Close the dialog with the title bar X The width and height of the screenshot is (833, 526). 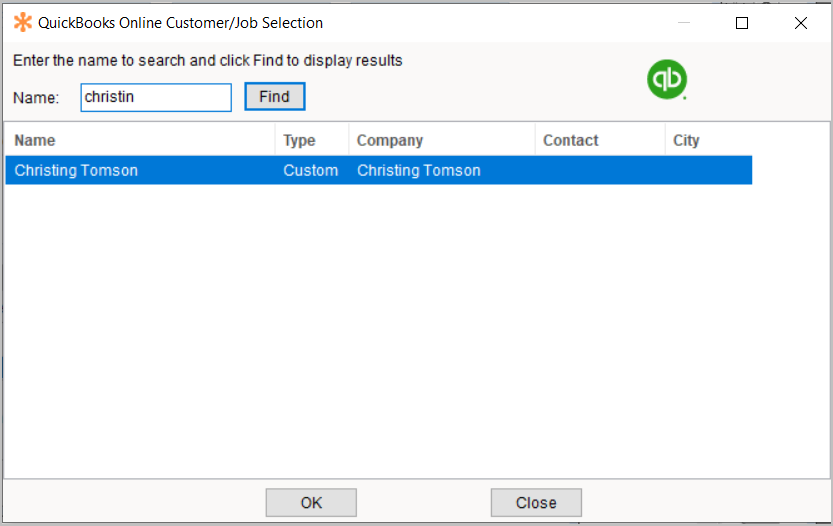tap(800, 22)
